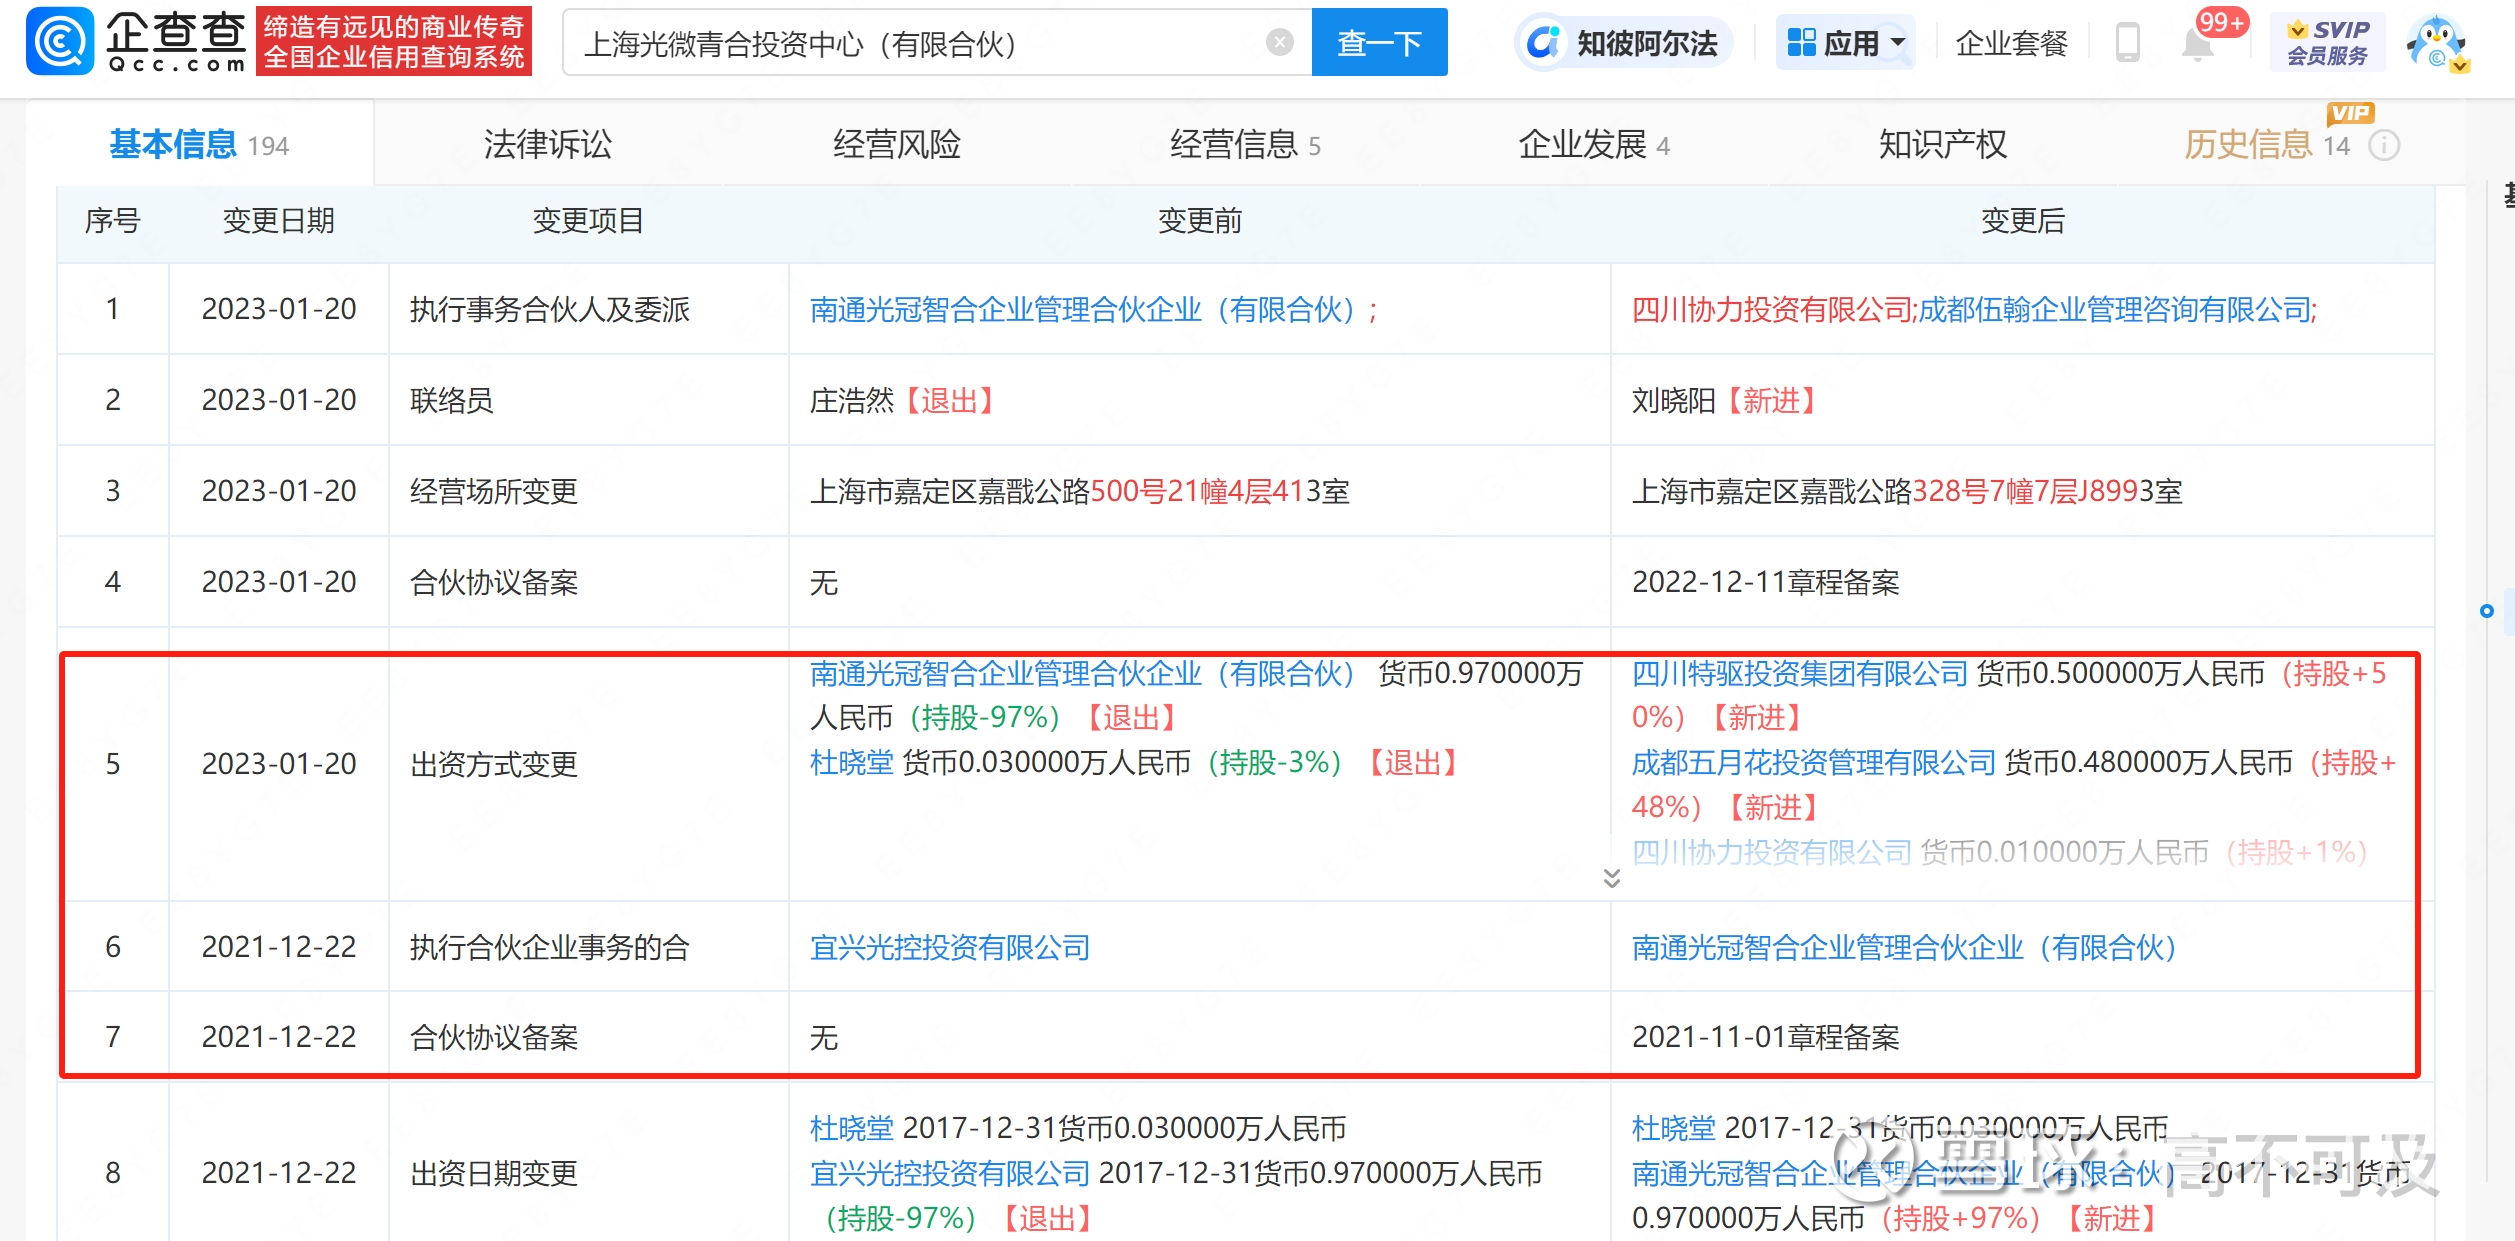Open 成都五月花投资管理有限公司 link
The width and height of the screenshot is (2515, 1241).
point(1813,763)
